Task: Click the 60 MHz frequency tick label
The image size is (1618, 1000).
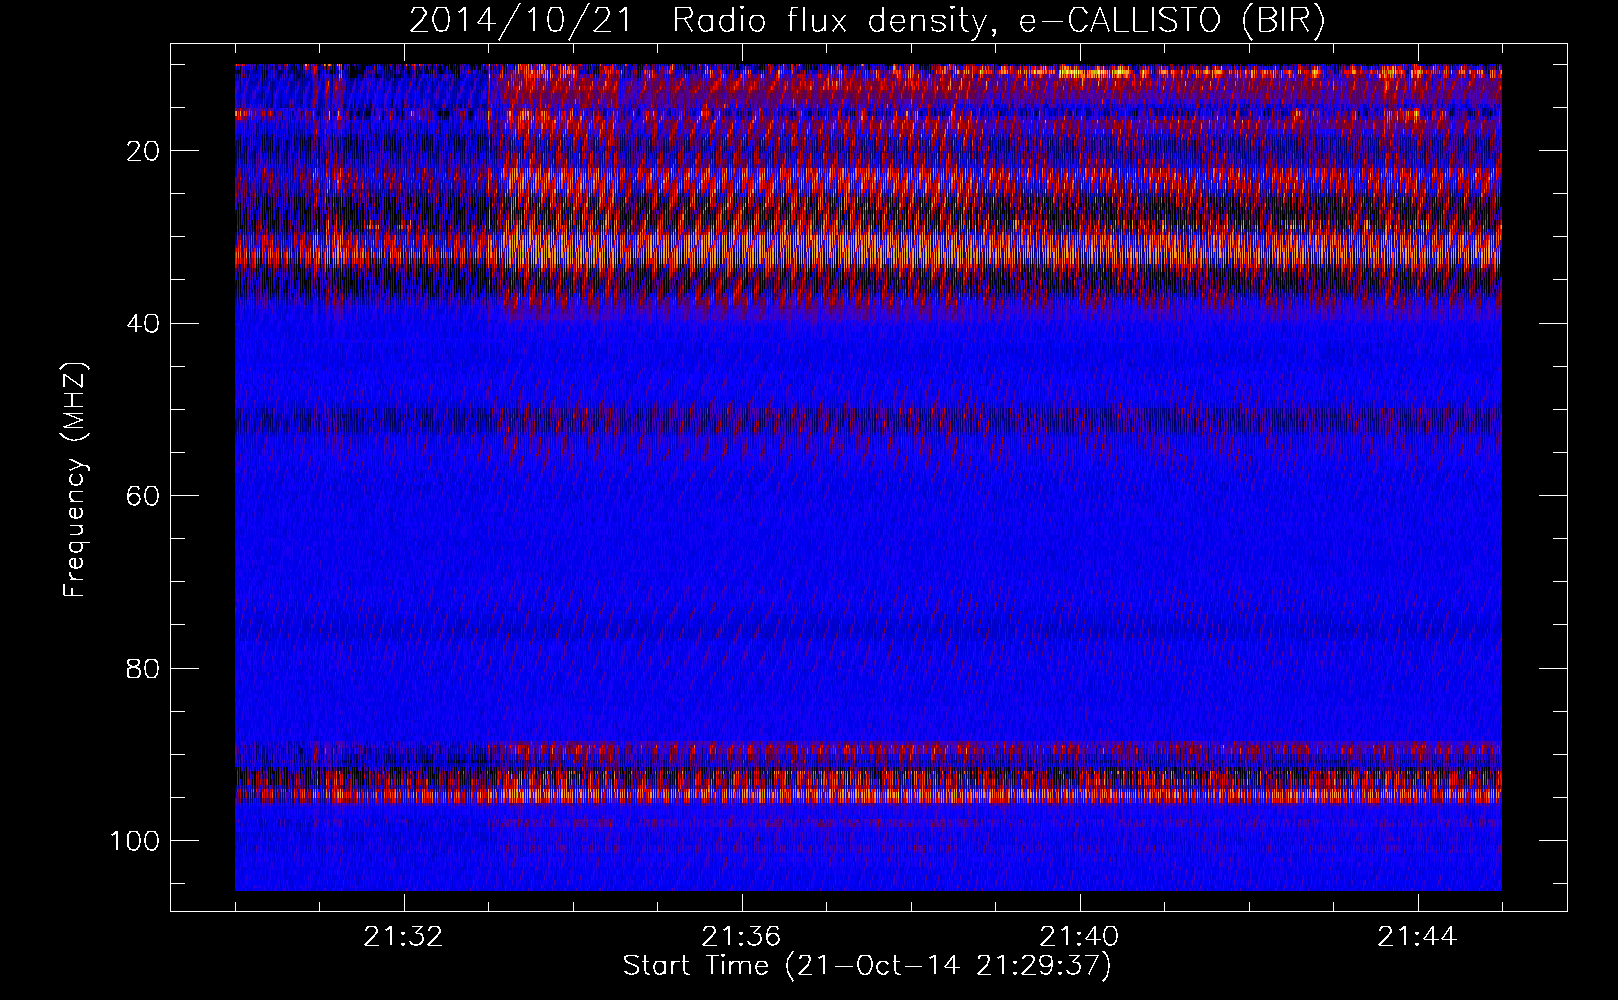Action: click(x=143, y=495)
